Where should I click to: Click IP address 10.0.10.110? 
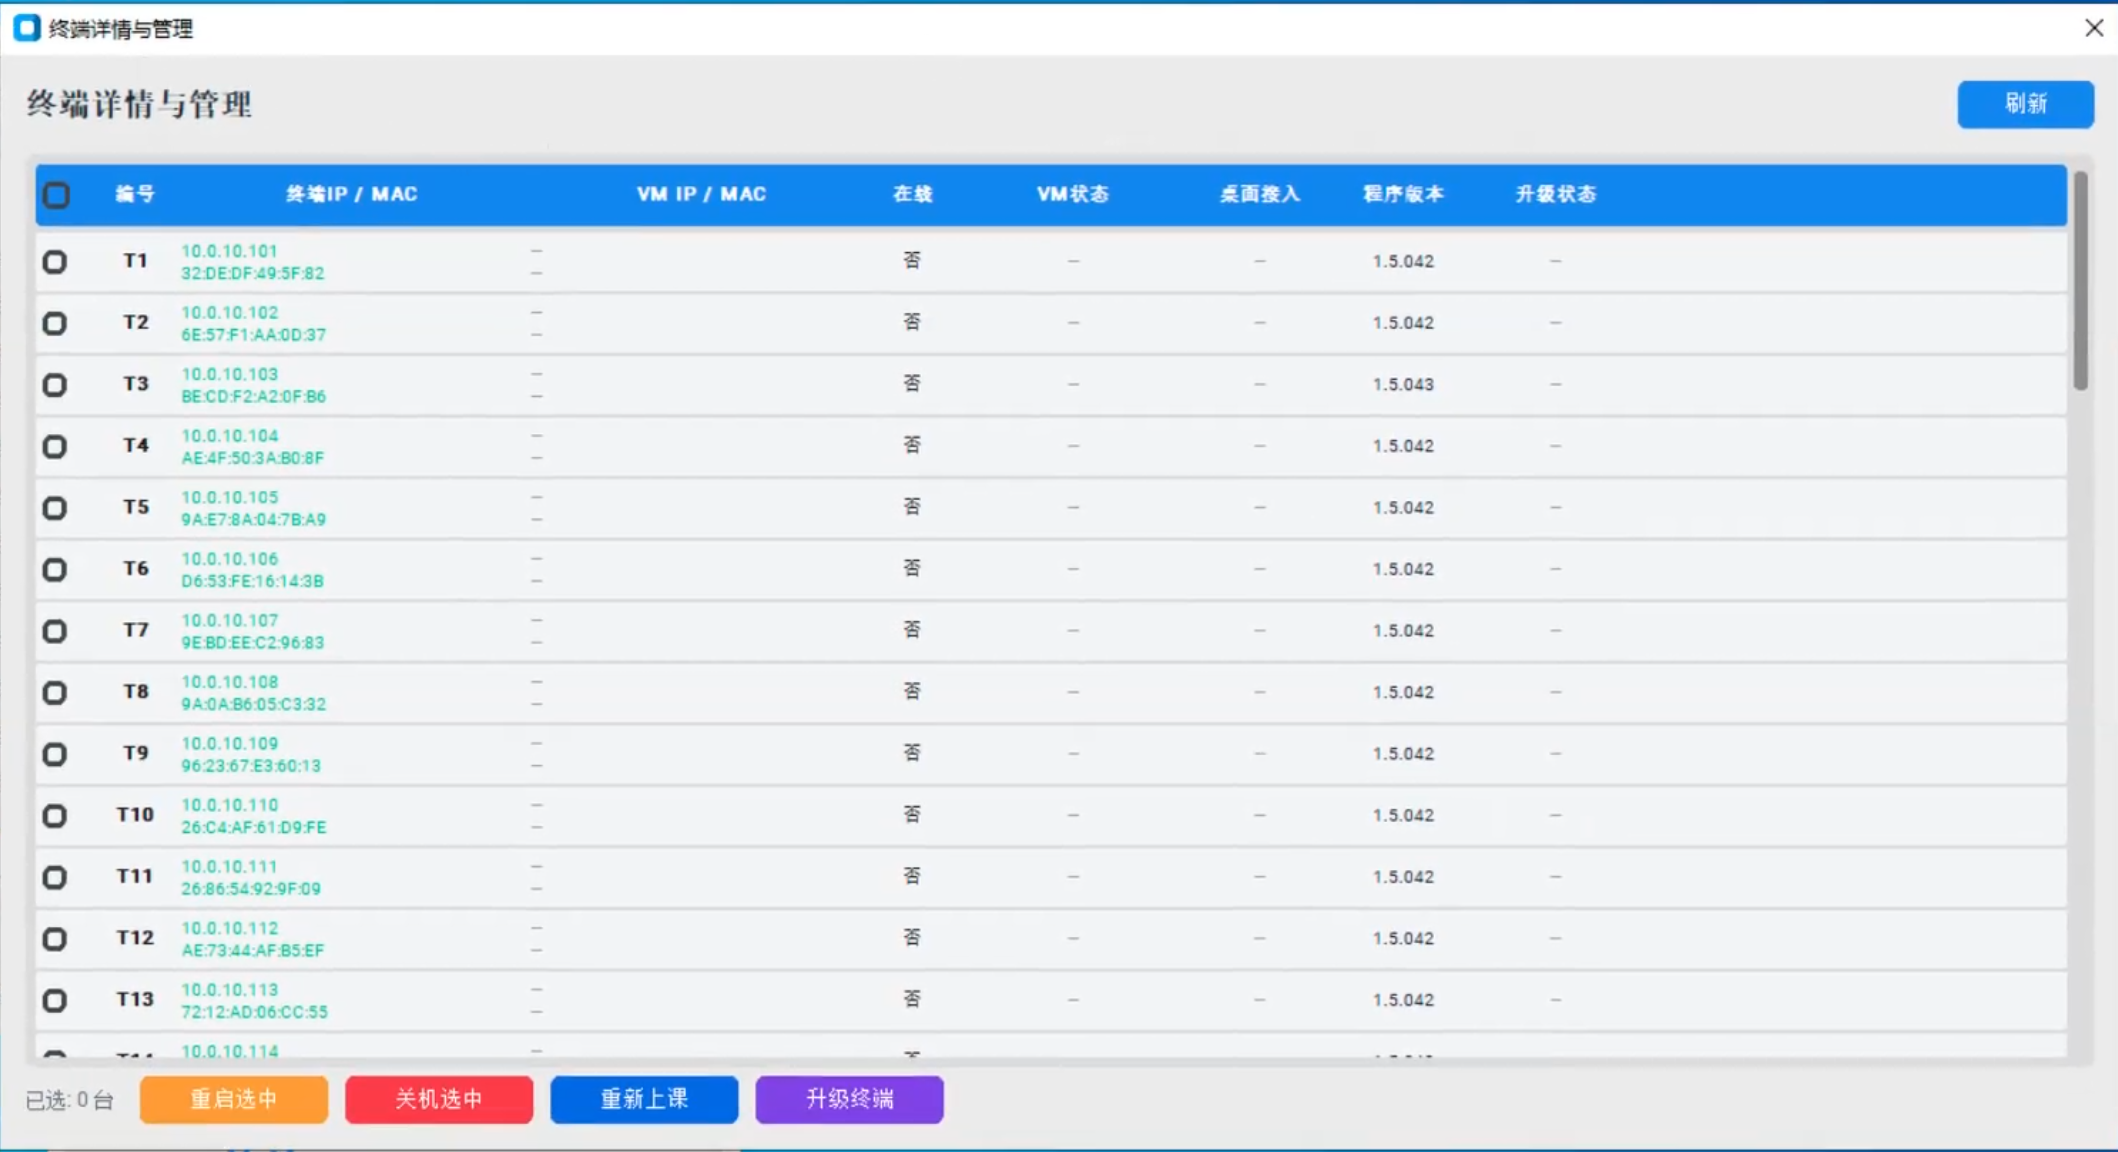pyautogui.click(x=229, y=805)
